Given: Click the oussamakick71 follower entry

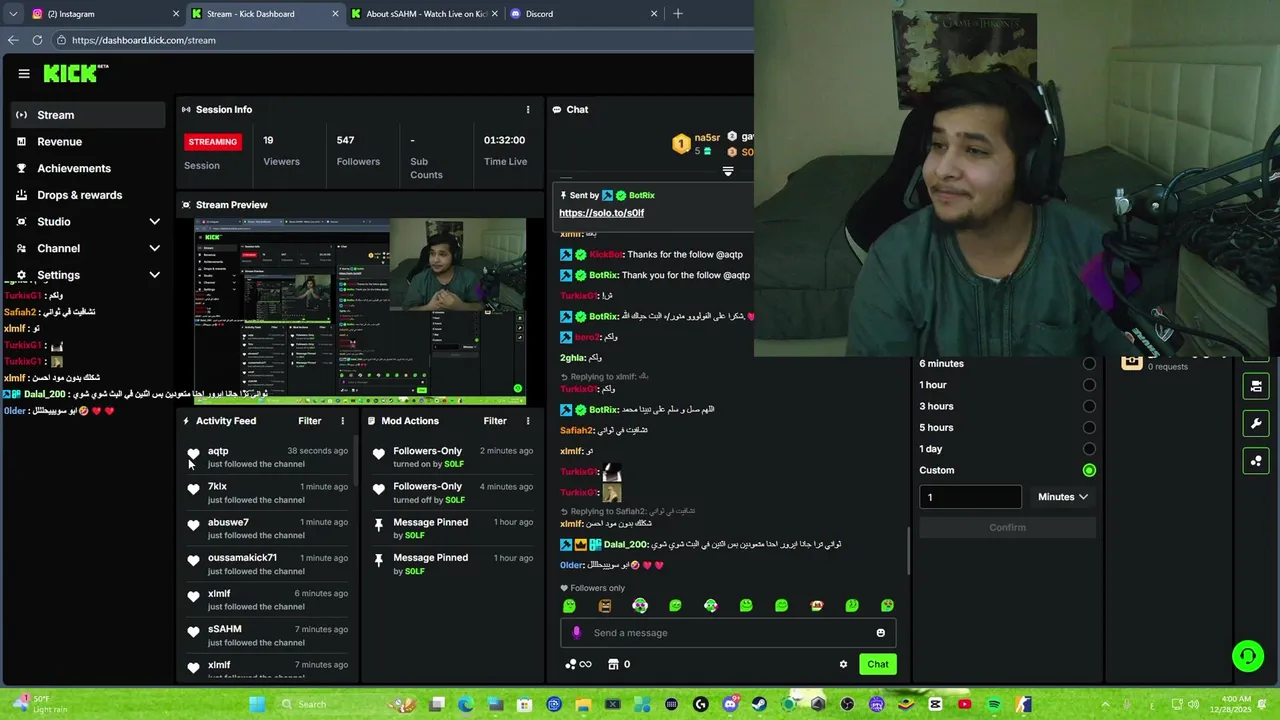Looking at the screenshot, I should point(267,564).
